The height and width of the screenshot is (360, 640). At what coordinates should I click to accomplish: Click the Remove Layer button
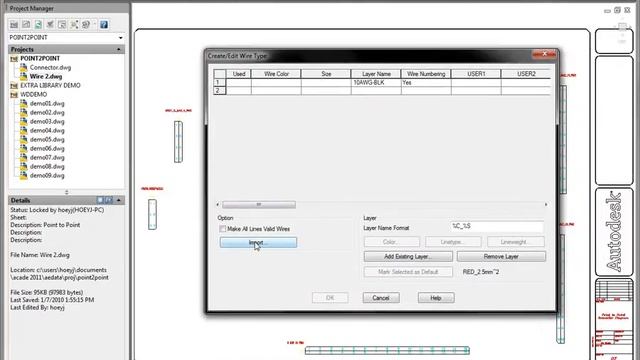(501, 257)
